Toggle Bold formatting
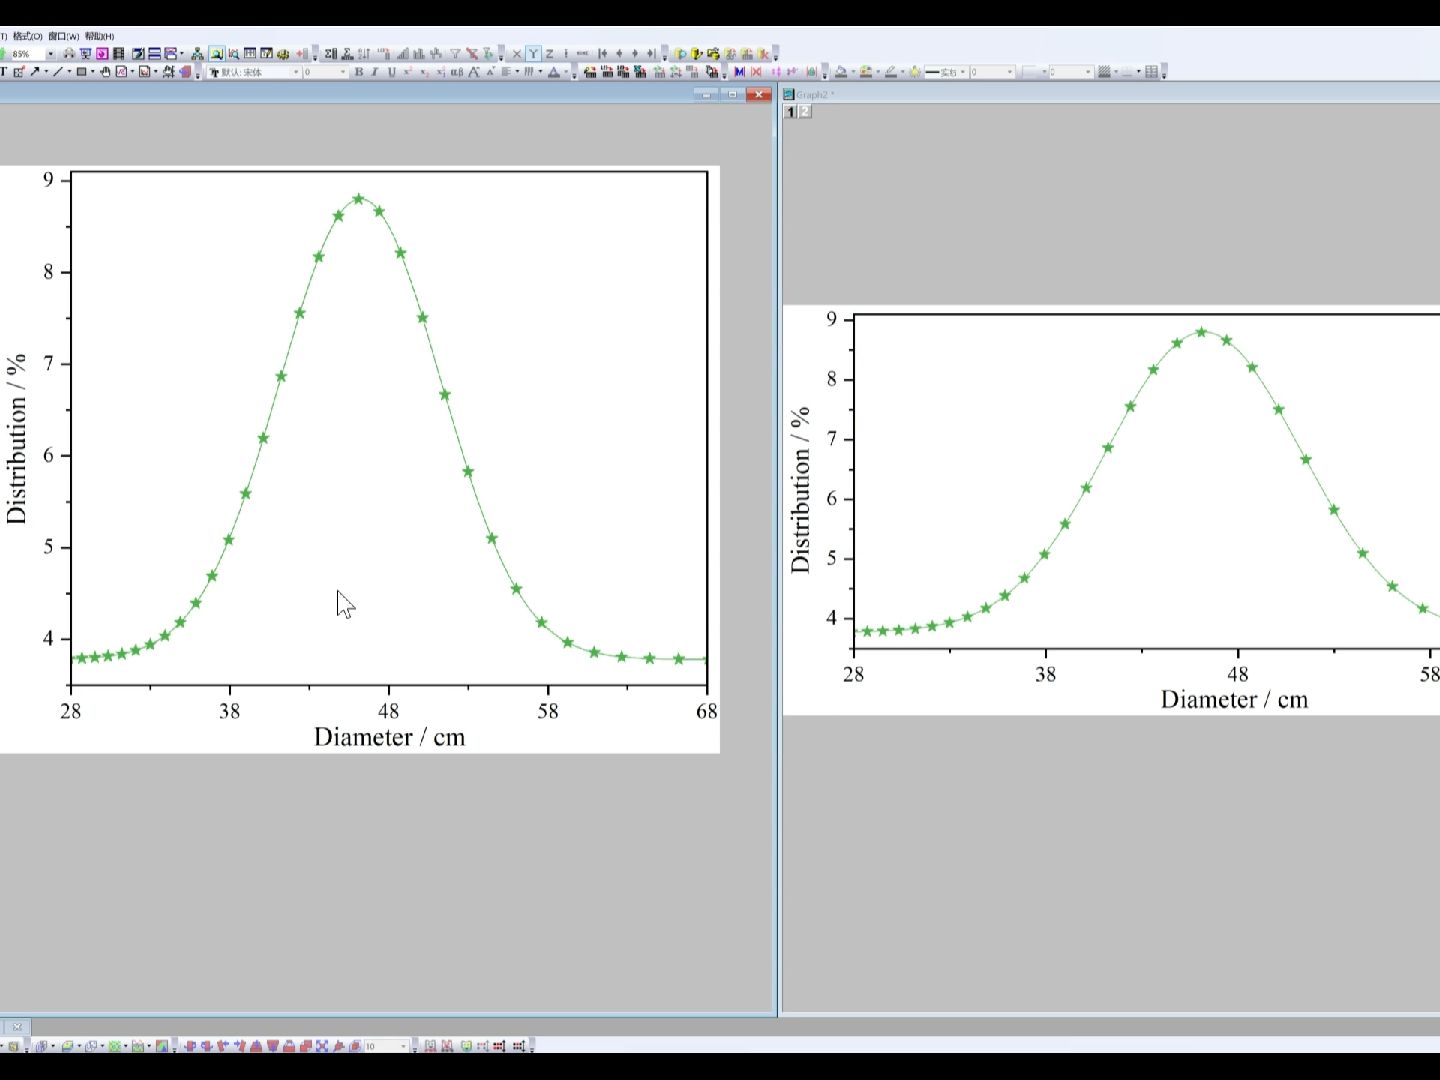This screenshot has height=1080, width=1440. click(359, 72)
